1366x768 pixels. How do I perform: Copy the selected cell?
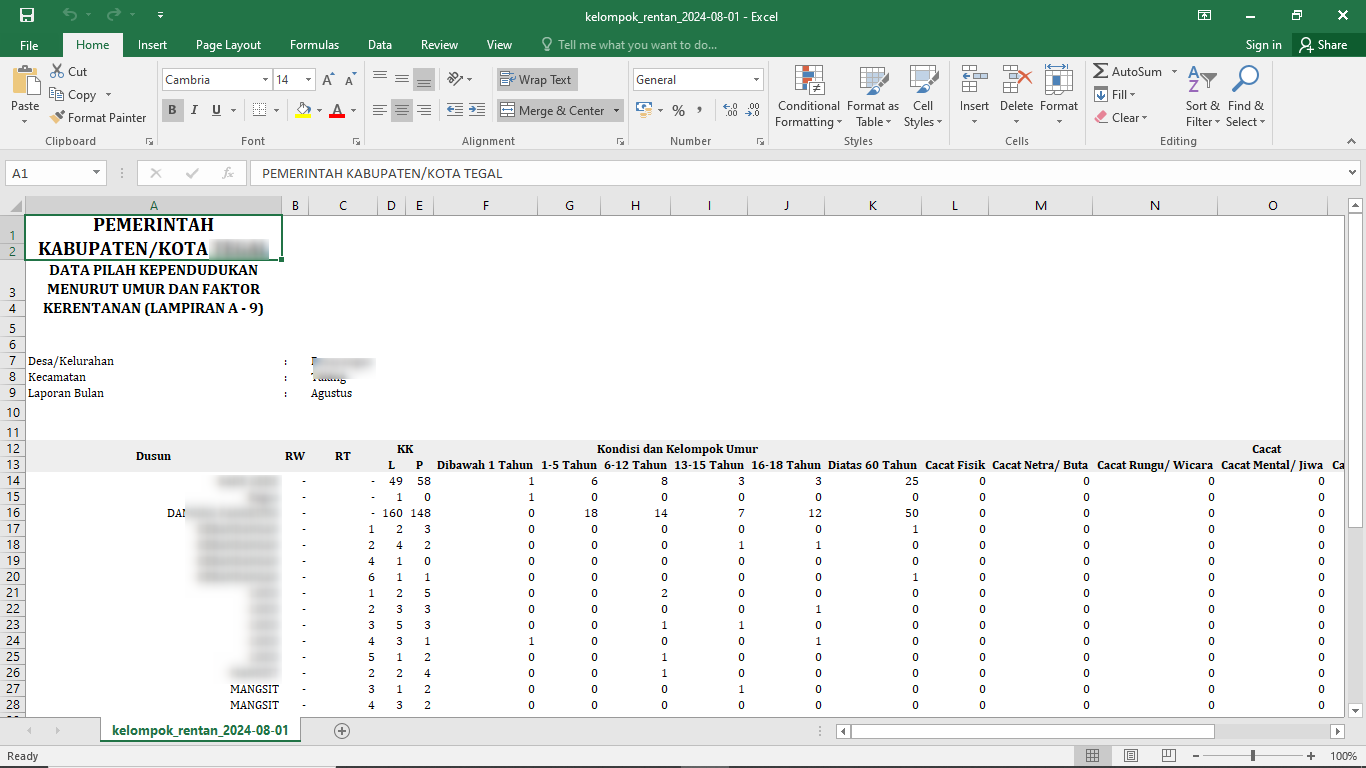coord(72,95)
